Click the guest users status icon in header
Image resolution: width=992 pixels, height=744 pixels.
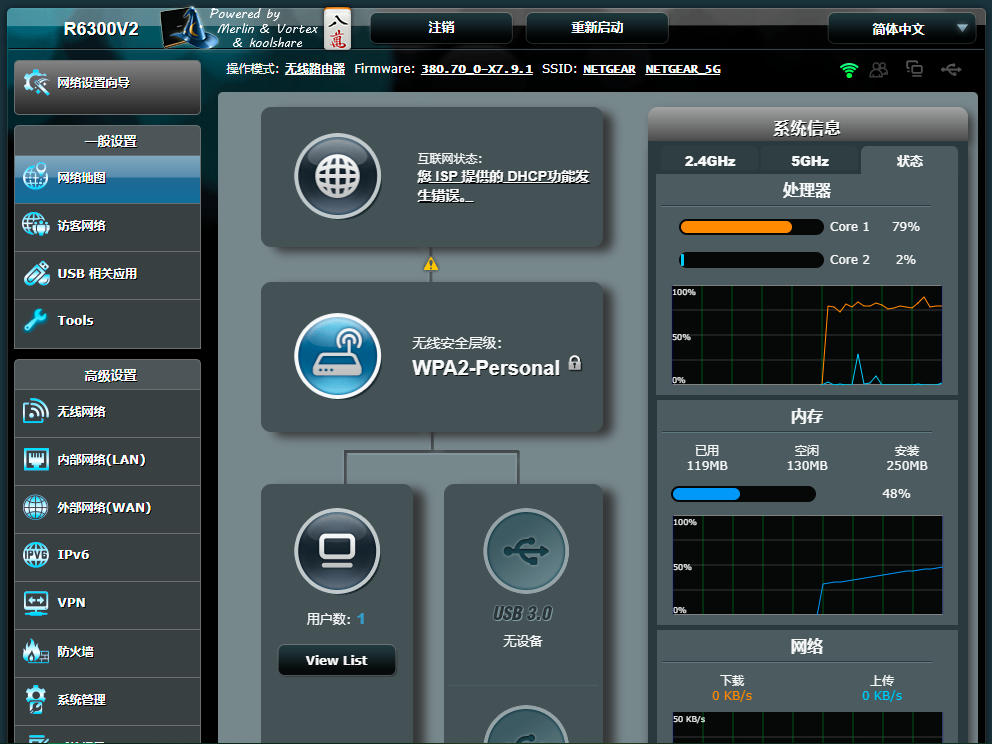(879, 70)
